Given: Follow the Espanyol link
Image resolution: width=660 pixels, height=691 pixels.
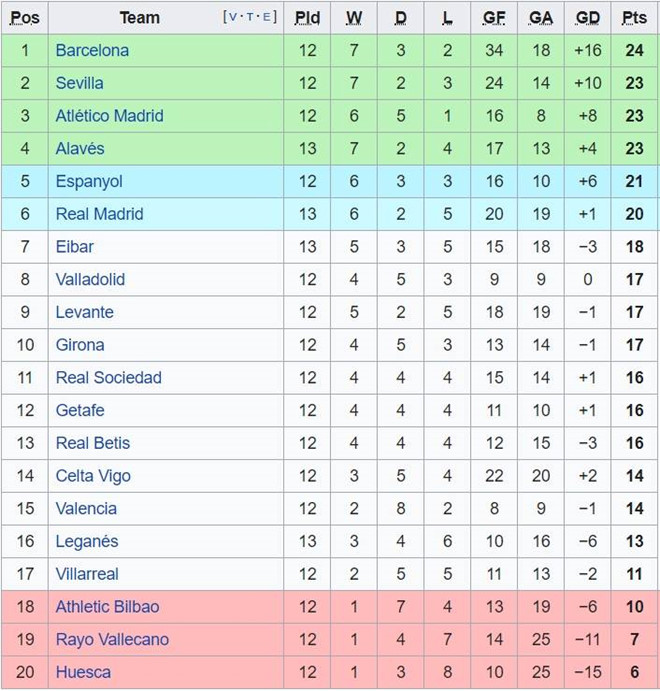Looking at the screenshot, I should [89, 182].
